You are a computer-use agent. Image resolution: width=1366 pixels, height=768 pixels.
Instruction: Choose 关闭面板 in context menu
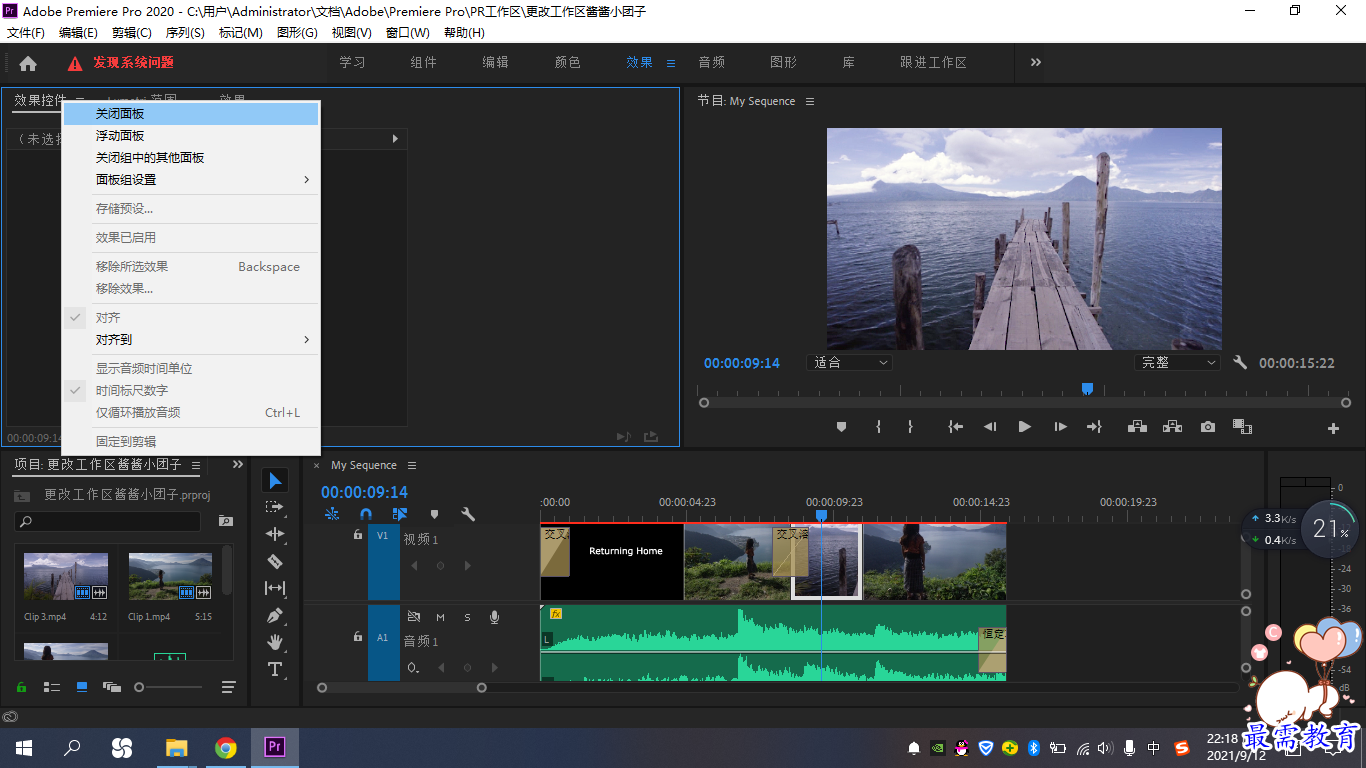click(191, 114)
